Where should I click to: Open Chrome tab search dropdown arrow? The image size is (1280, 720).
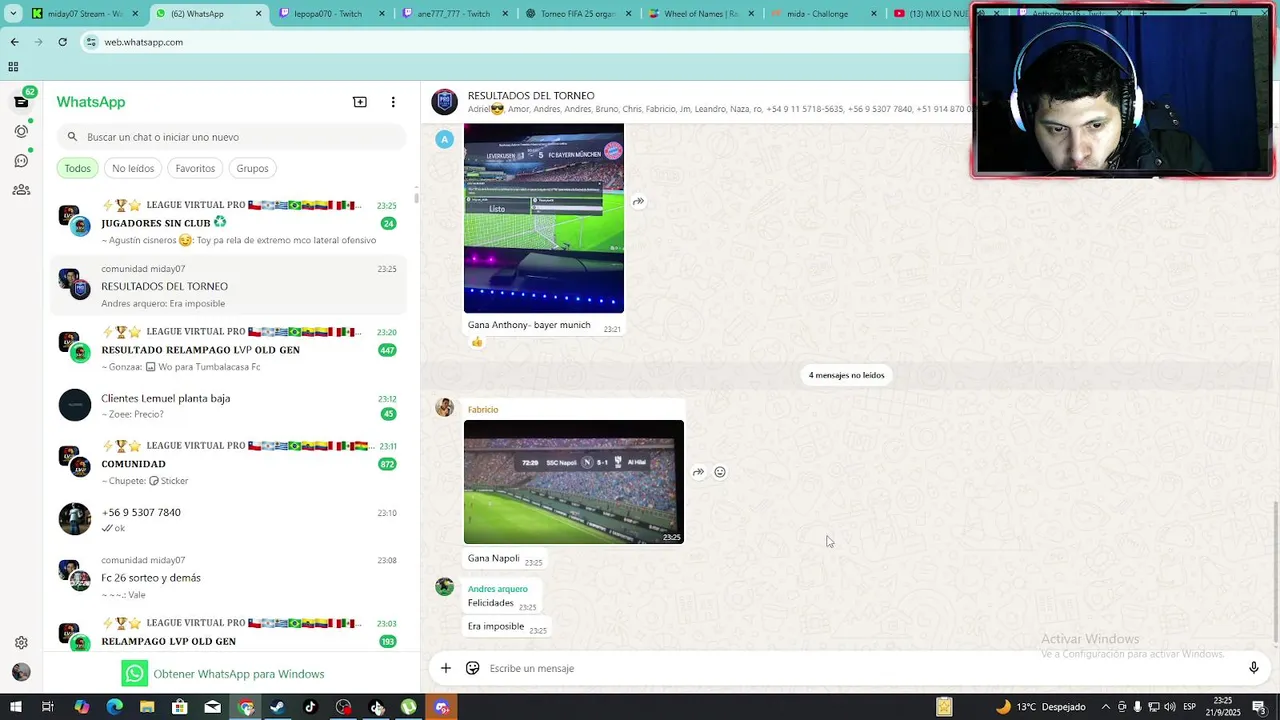13,14
